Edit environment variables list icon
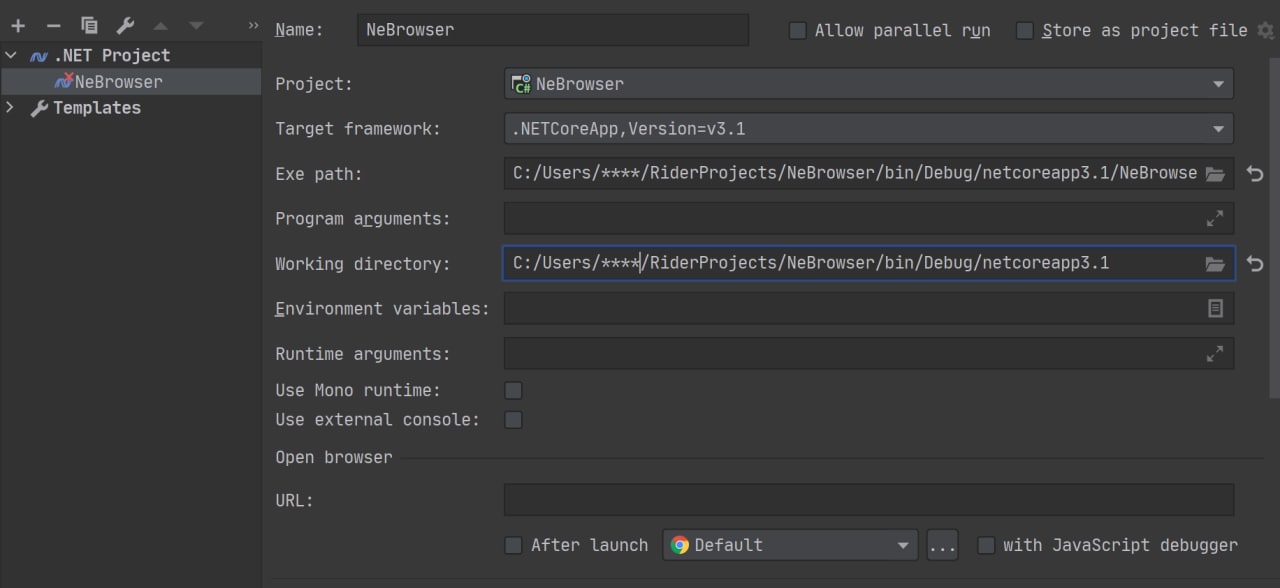 1215,309
